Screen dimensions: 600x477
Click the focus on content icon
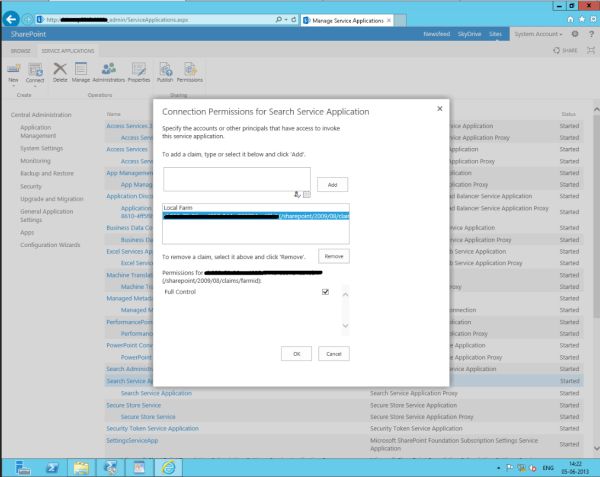point(591,50)
